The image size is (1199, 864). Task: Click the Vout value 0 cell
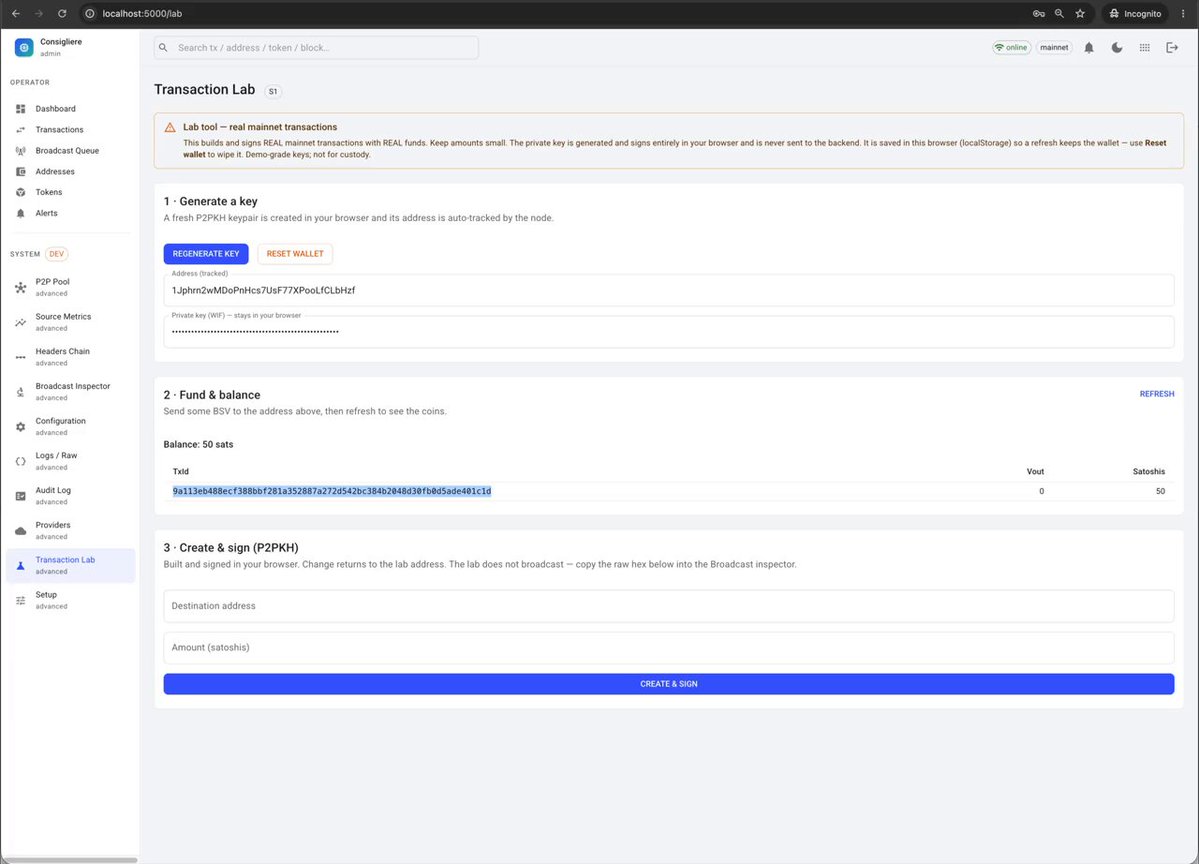pos(1041,491)
